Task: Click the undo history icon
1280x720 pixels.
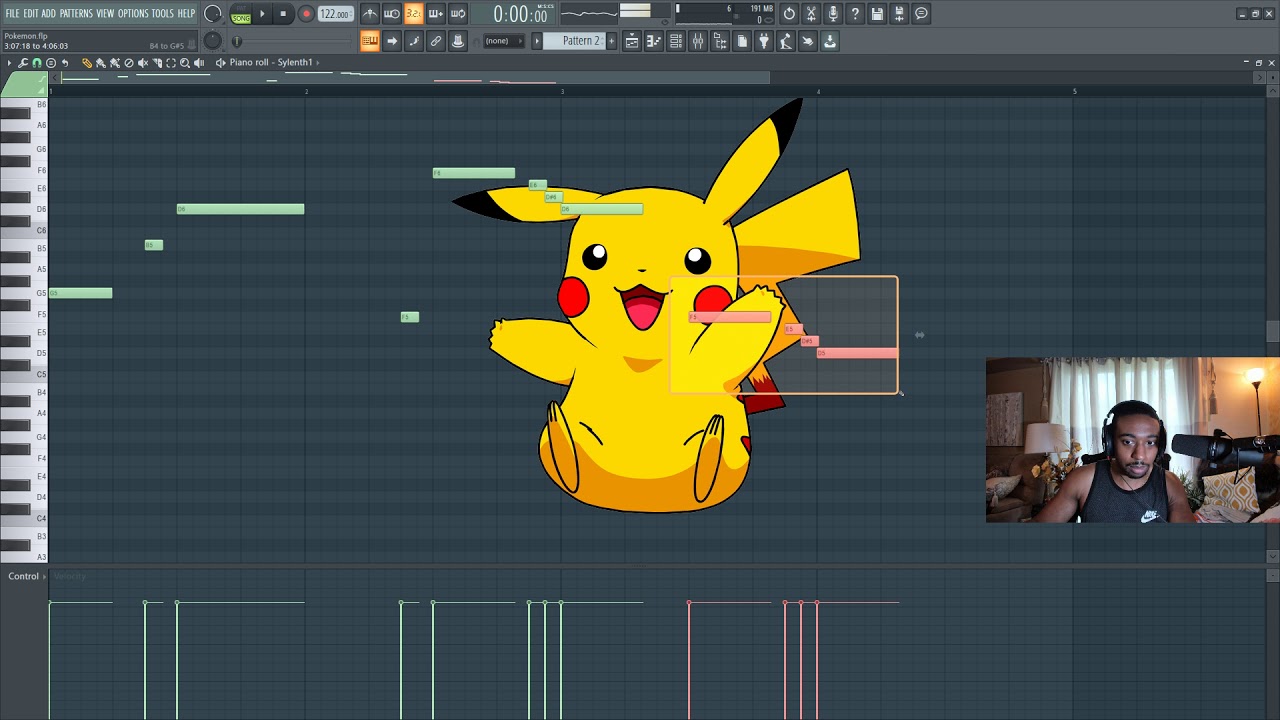Action: click(x=789, y=14)
